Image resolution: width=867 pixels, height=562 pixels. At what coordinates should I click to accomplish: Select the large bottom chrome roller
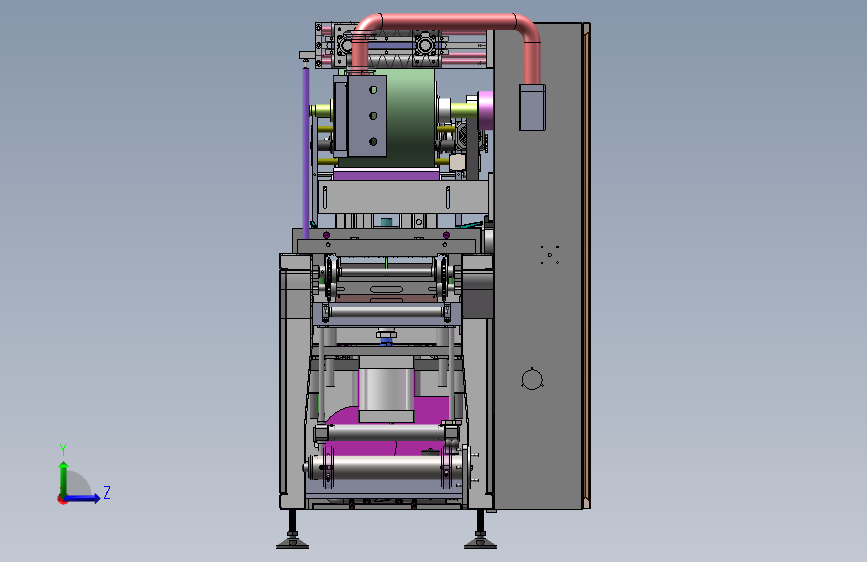pos(387,467)
